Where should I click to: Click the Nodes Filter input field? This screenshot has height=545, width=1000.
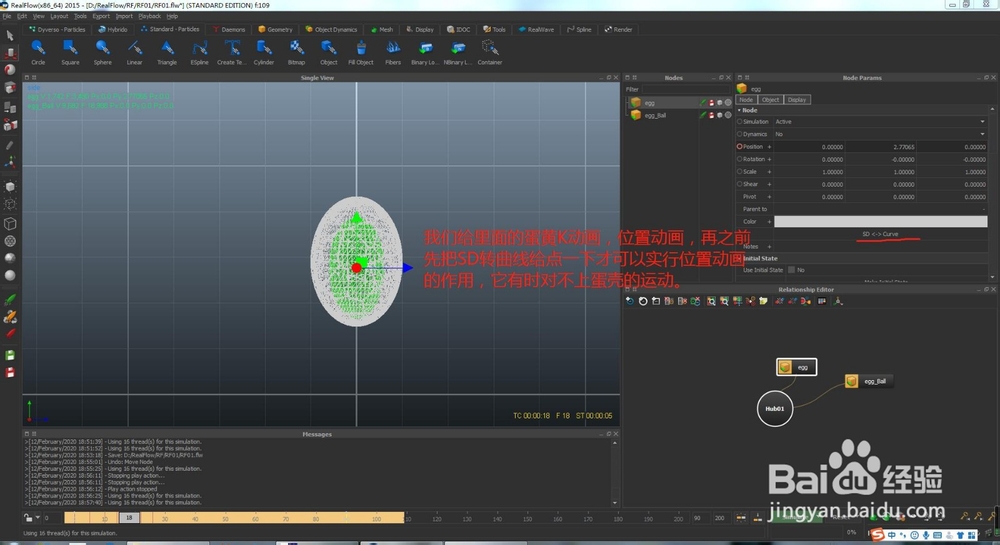[686, 89]
